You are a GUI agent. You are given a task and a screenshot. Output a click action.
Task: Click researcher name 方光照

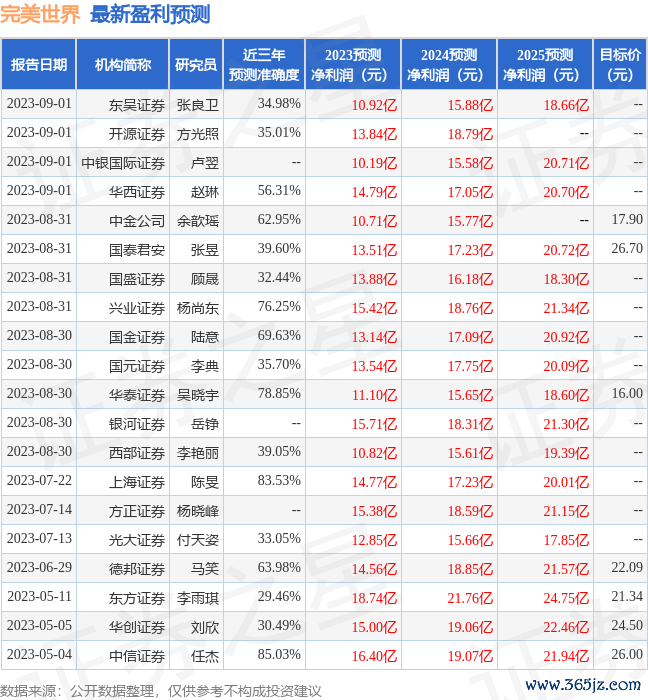click(198, 134)
